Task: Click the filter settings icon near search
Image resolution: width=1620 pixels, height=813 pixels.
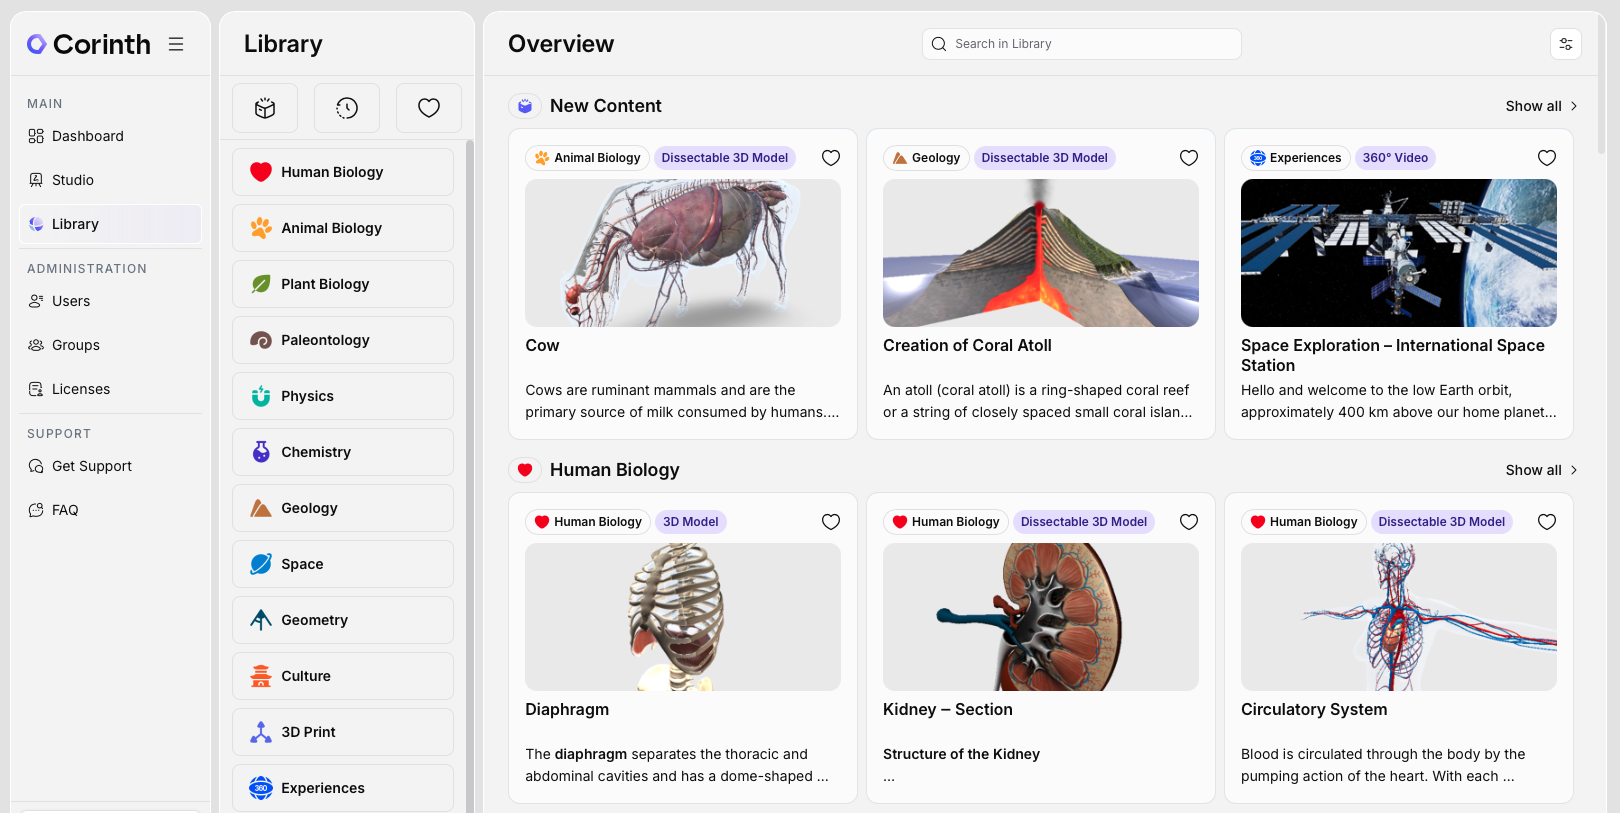Action: [x=1565, y=44]
